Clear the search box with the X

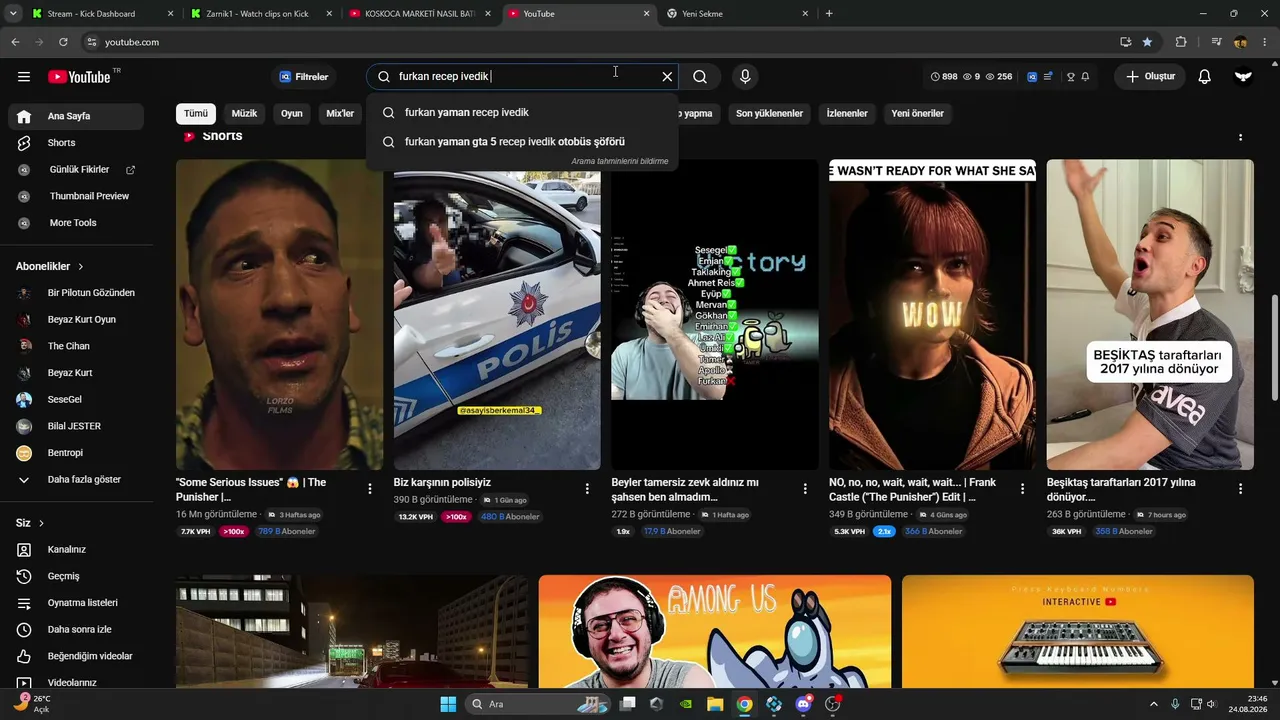(667, 77)
